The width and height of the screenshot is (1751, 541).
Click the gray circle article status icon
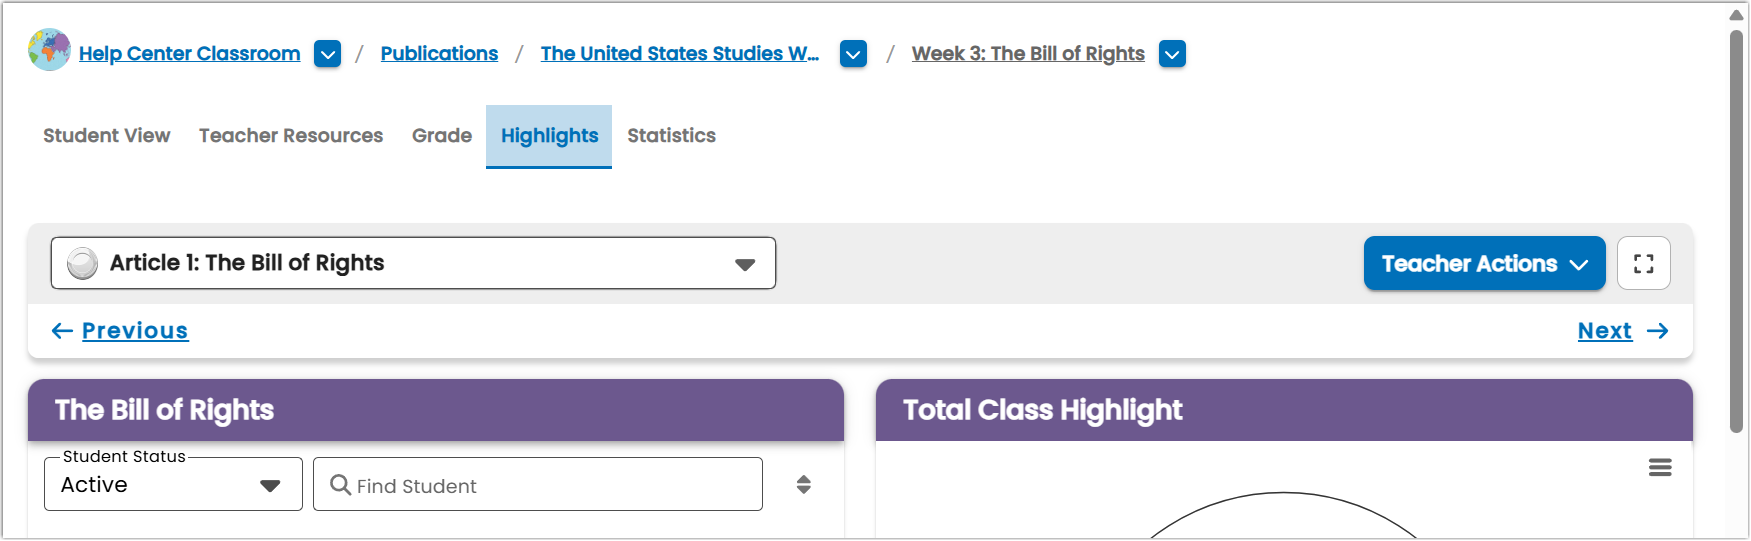[82, 263]
